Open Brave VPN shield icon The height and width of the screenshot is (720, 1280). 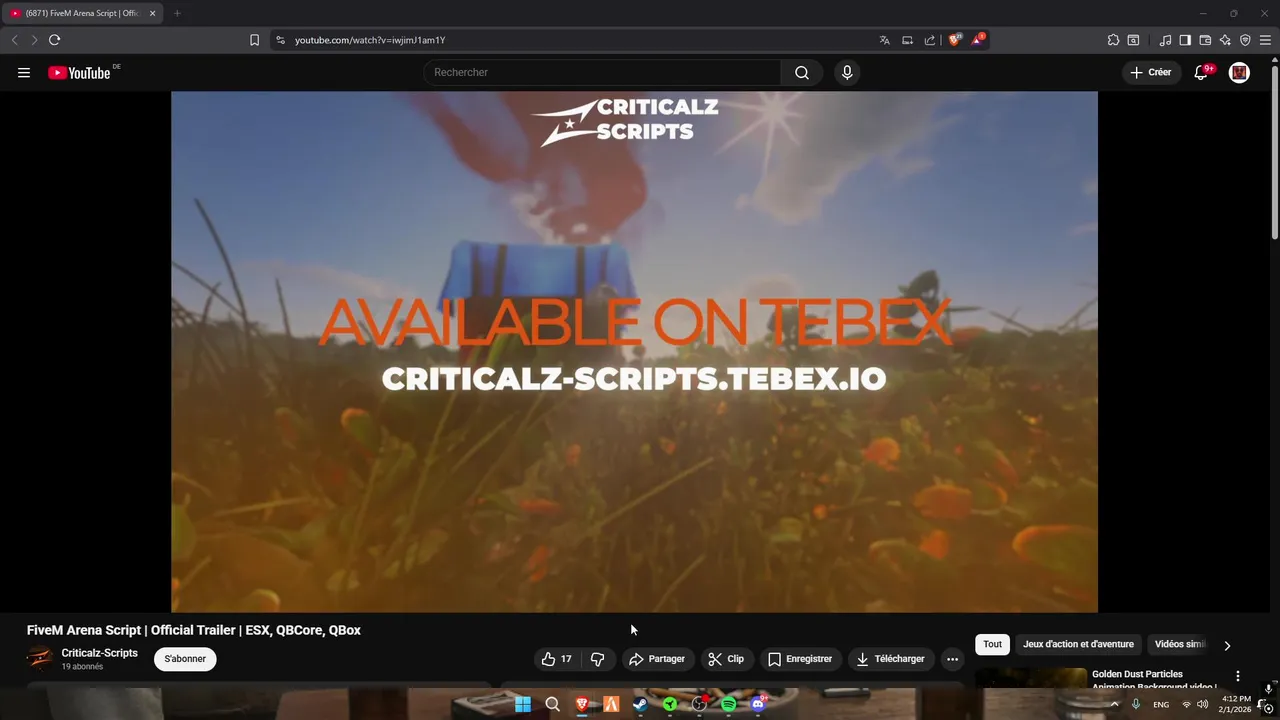[x=1245, y=40]
